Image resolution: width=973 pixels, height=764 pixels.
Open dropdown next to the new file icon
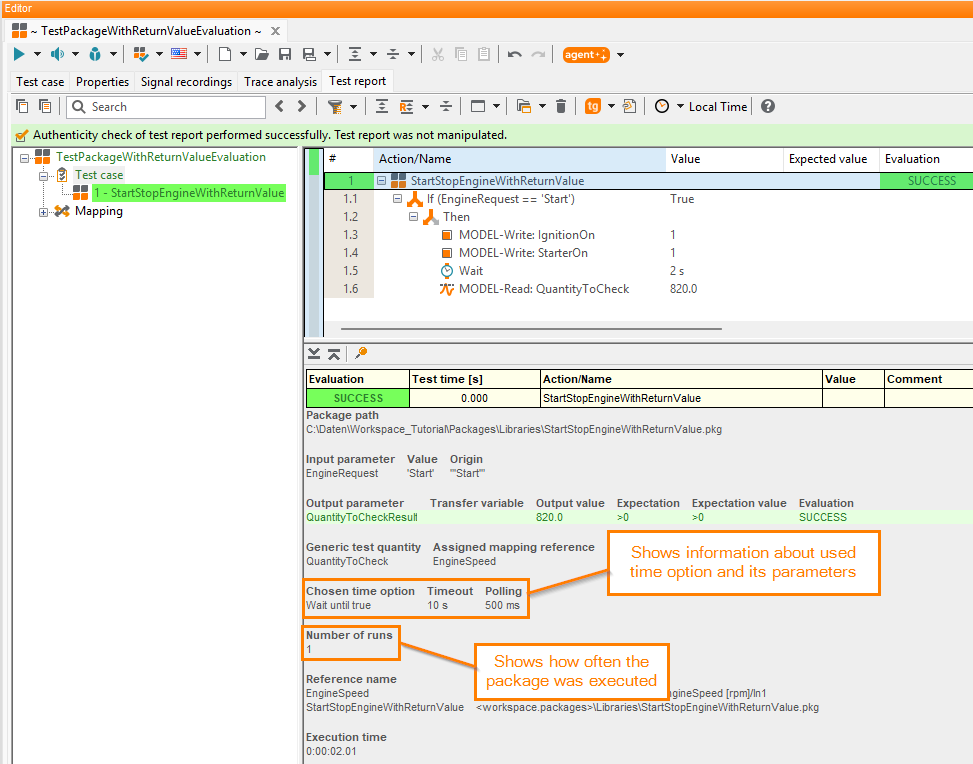point(243,55)
